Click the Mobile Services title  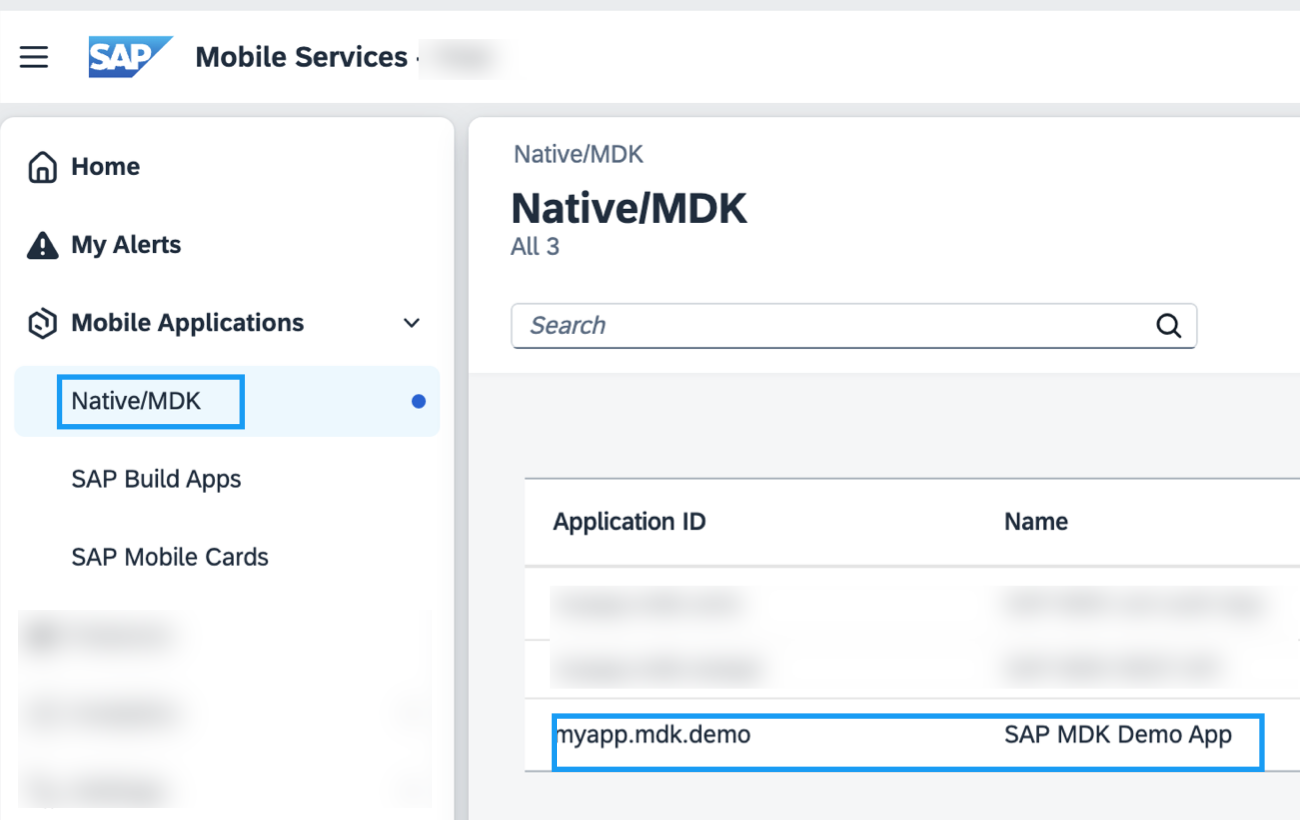tap(301, 57)
